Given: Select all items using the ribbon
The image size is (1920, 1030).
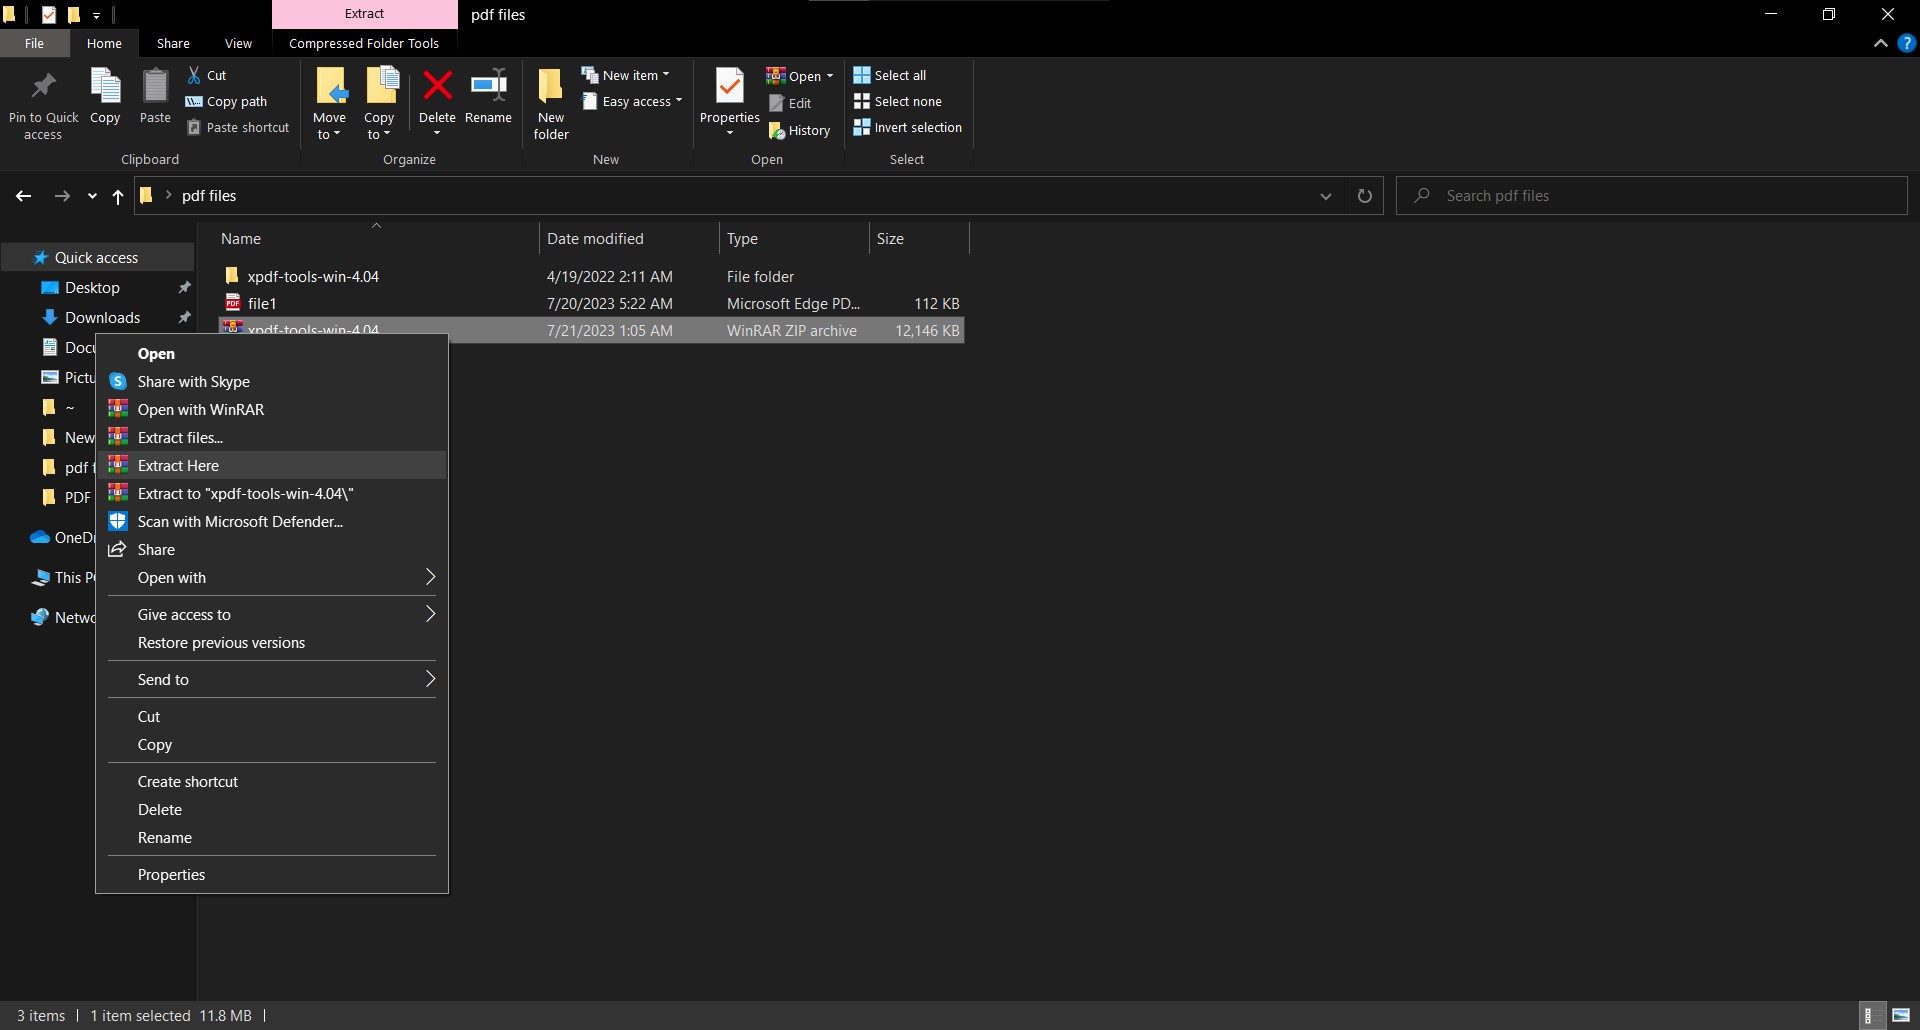Looking at the screenshot, I should pos(891,75).
